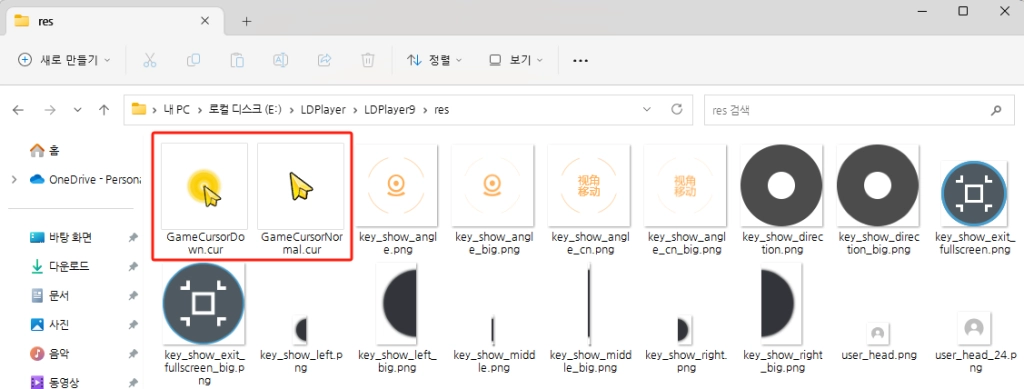Image resolution: width=1024 pixels, height=389 pixels.
Task: Click breadcrumb chevron after 내 PC
Action: point(199,110)
